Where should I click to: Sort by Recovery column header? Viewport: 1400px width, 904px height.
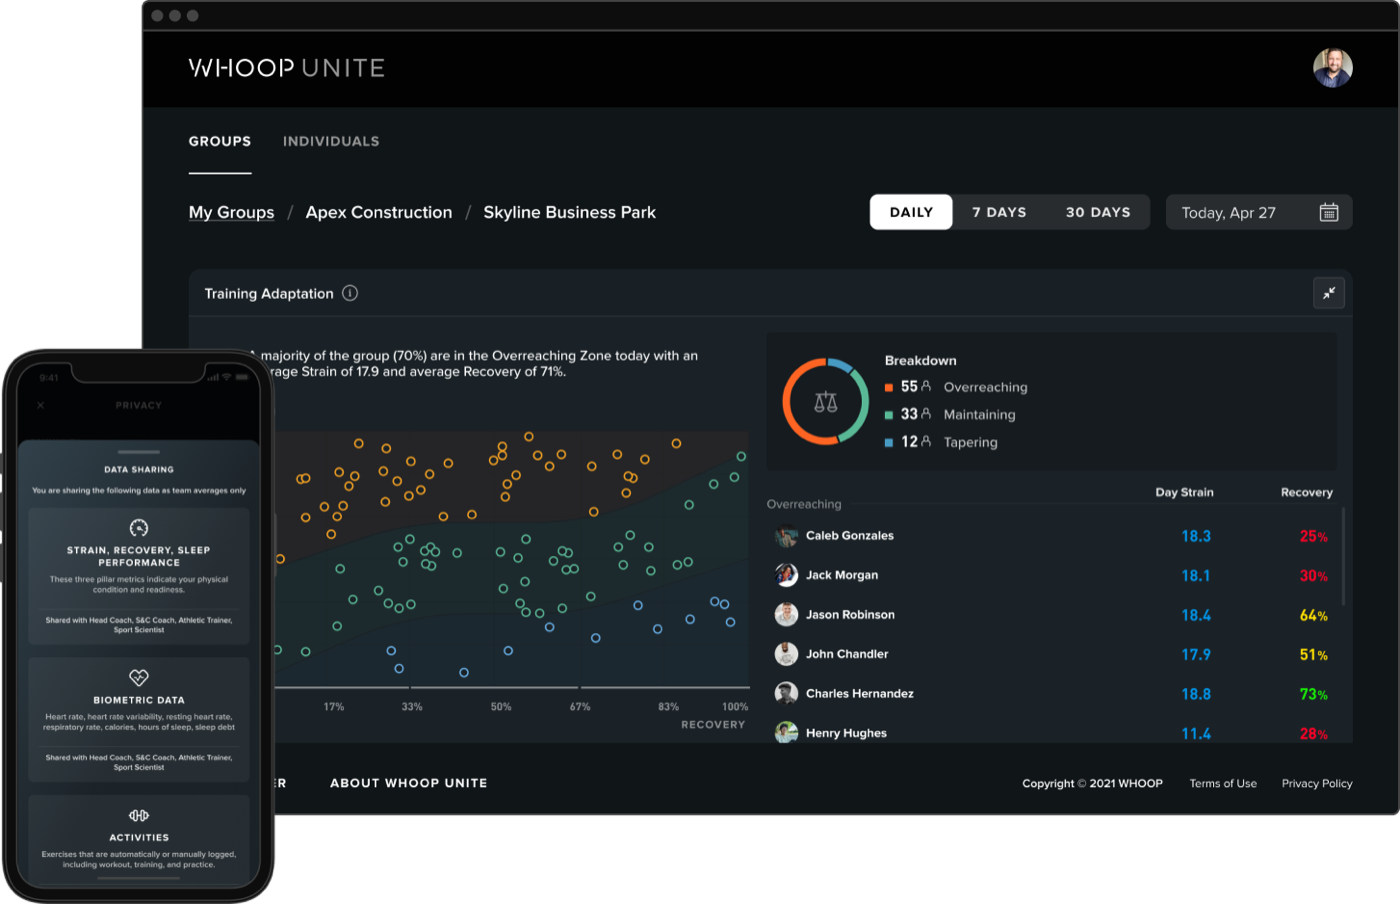tap(1306, 492)
